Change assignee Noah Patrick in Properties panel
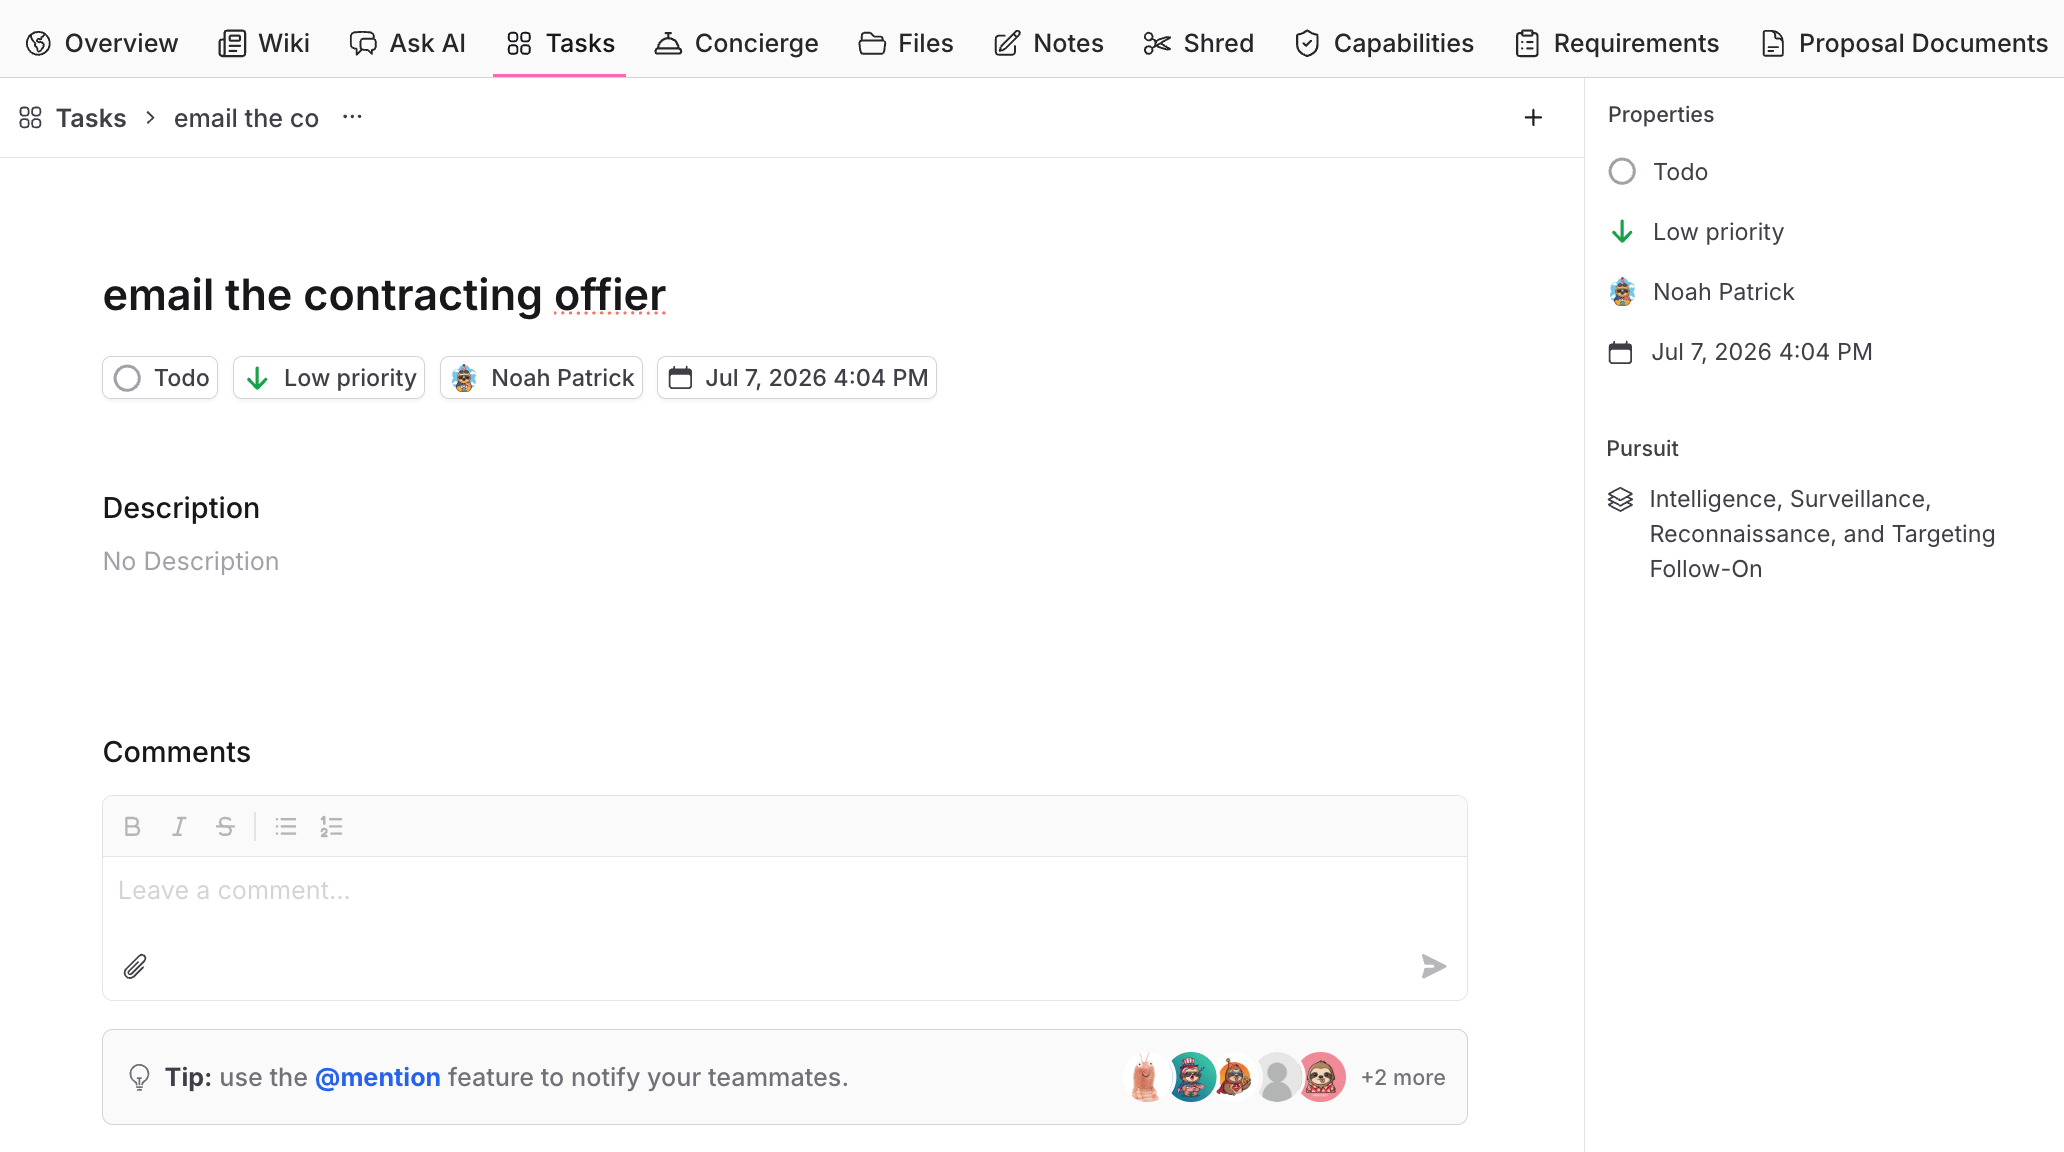The image size is (2064, 1152). [1701, 292]
